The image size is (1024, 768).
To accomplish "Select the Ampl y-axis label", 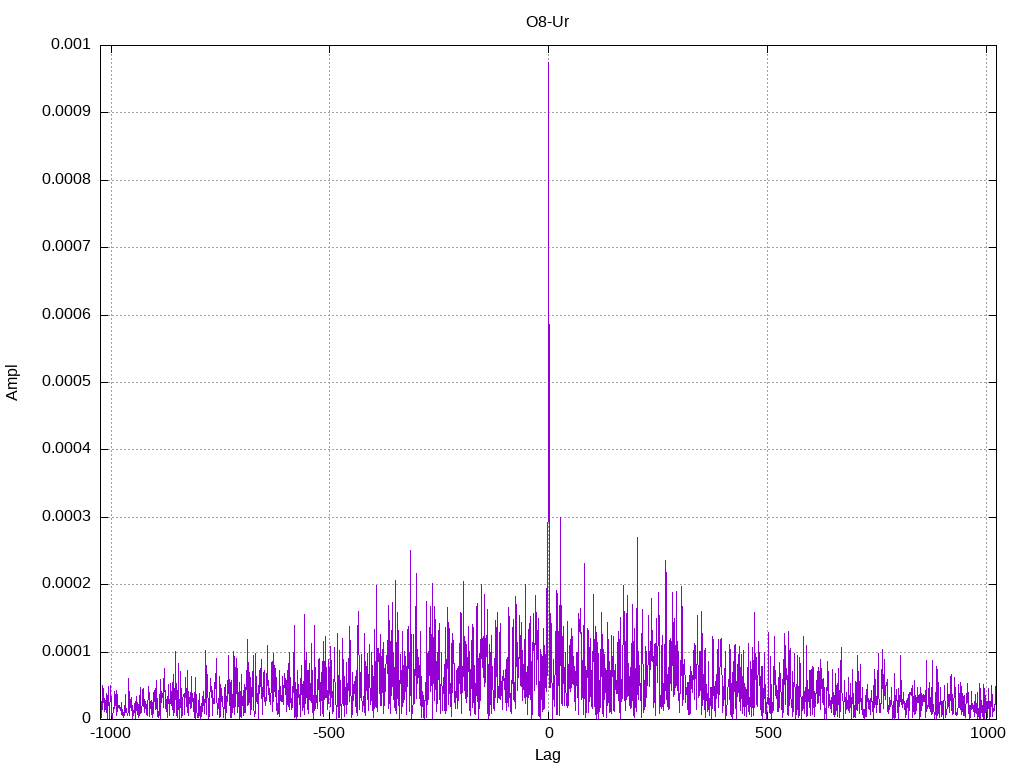I will 12,383.
